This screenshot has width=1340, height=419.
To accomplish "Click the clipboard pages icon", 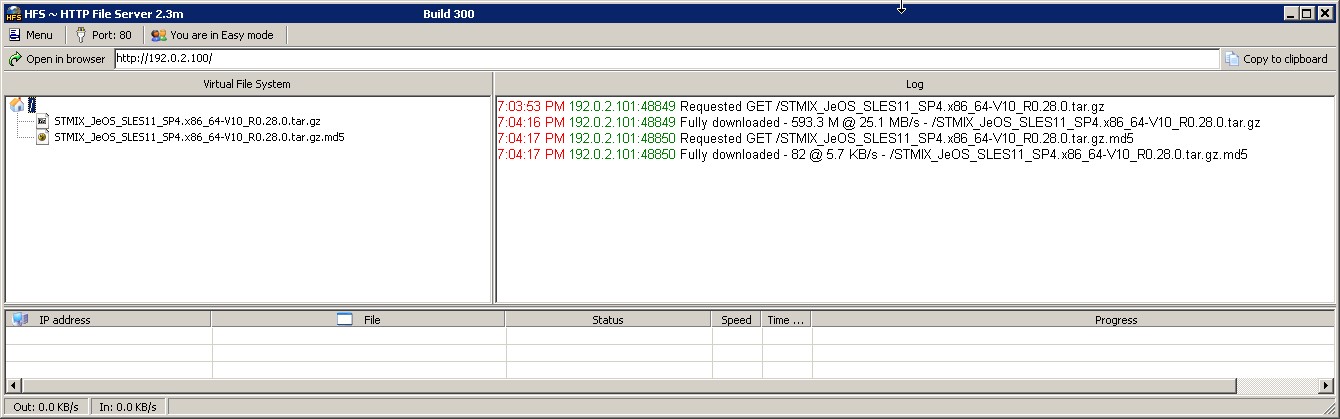I will click(1232, 59).
